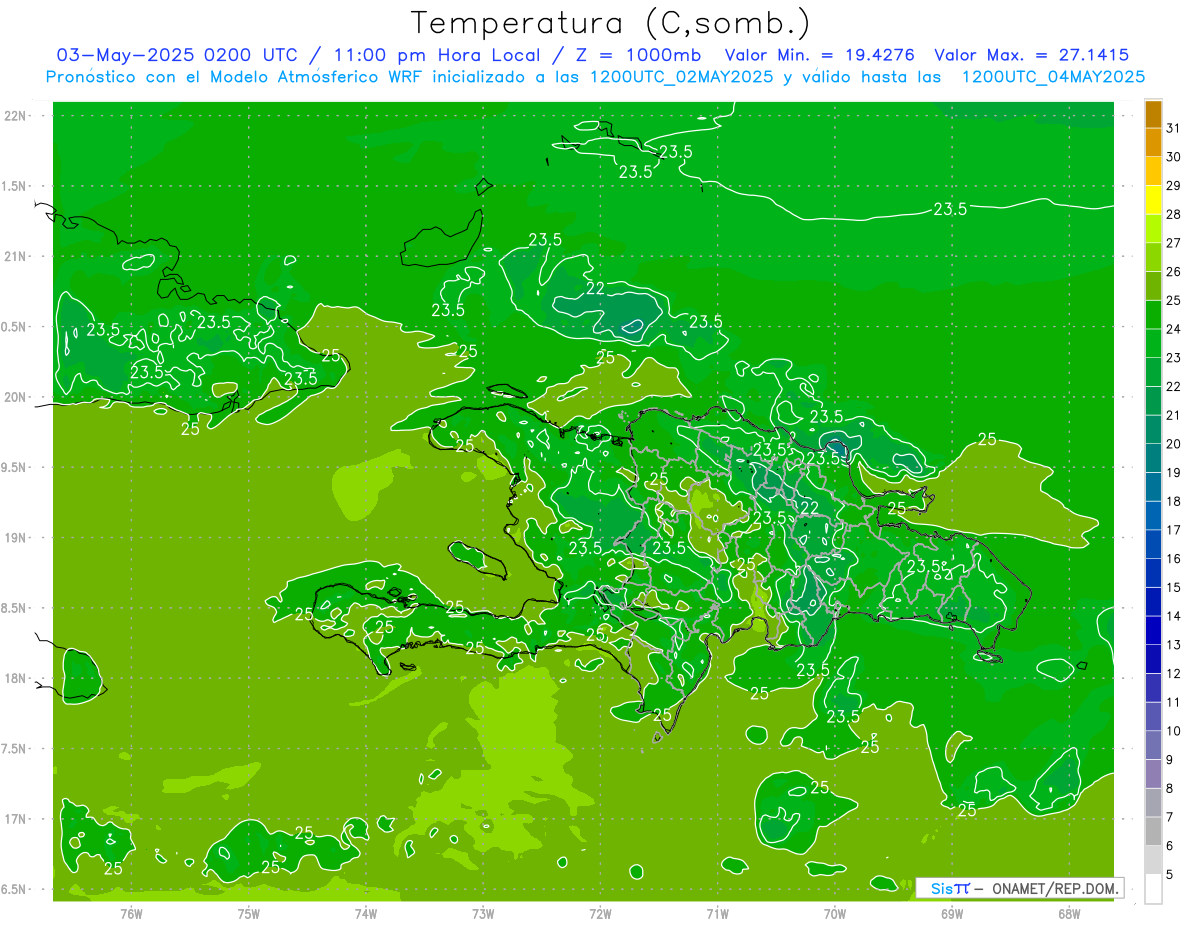Screen dimensions: 1200x927
Task: Select the "Valor Max. = 27.1415" value
Action: (x=1031, y=55)
